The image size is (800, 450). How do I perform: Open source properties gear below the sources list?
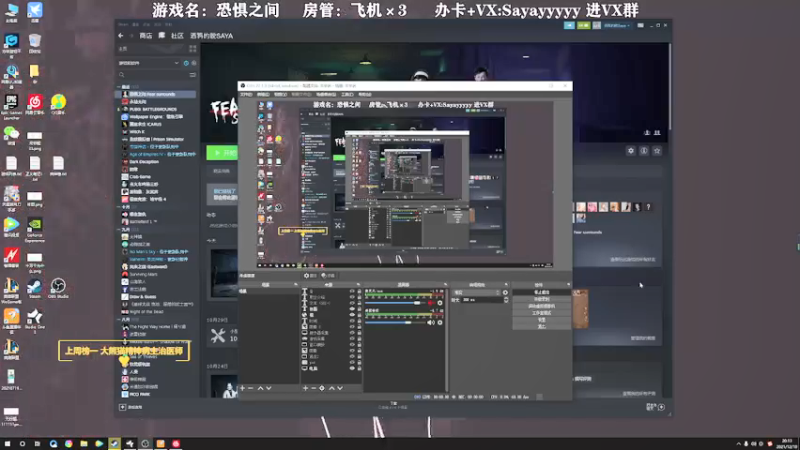point(322,388)
